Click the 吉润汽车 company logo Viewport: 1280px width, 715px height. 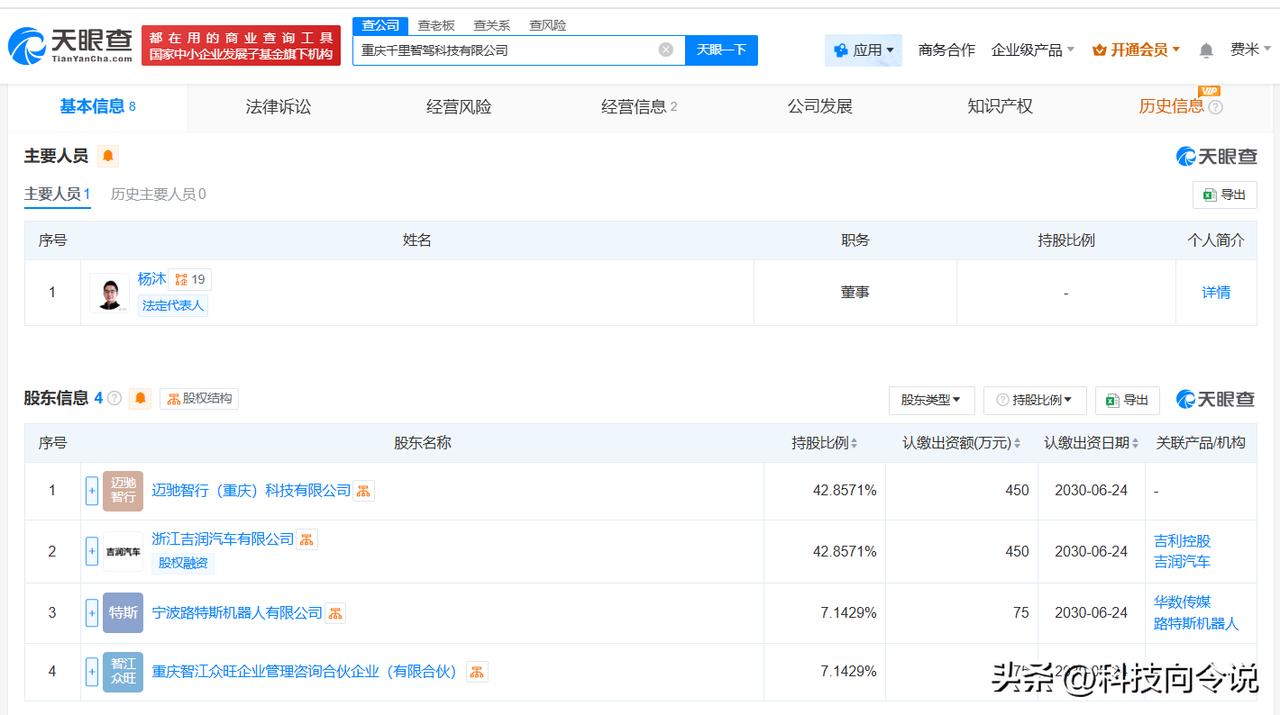[x=123, y=551]
